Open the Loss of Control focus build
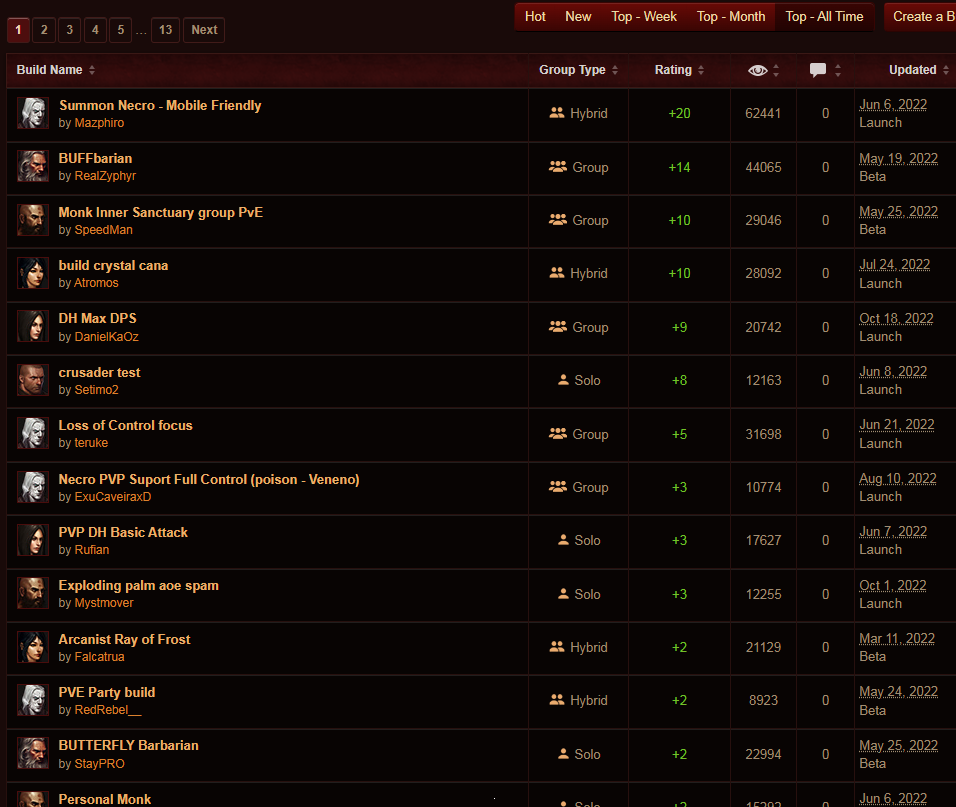The image size is (956, 807). coord(126,425)
